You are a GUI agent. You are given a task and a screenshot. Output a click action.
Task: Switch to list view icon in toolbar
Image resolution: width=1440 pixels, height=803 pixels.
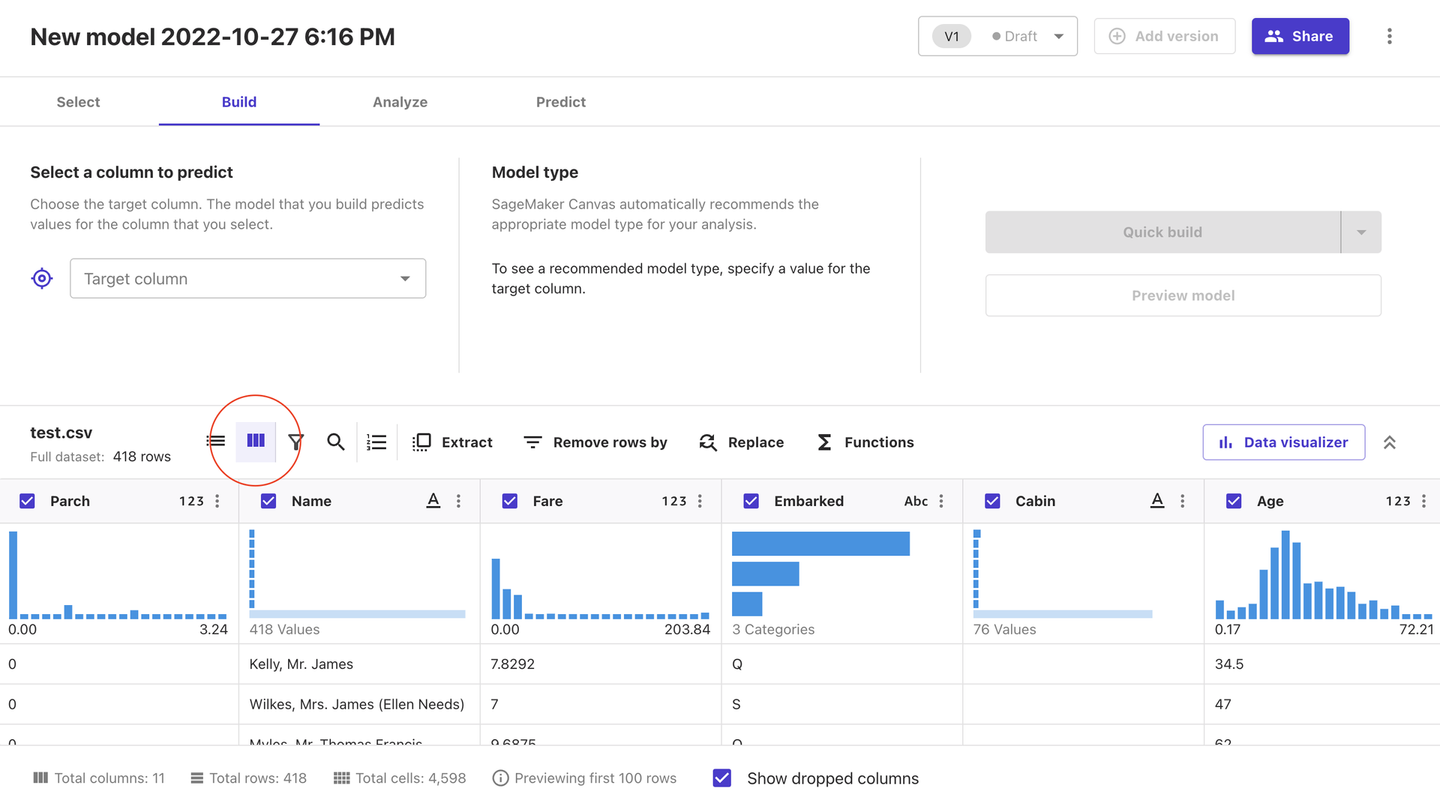coord(216,441)
